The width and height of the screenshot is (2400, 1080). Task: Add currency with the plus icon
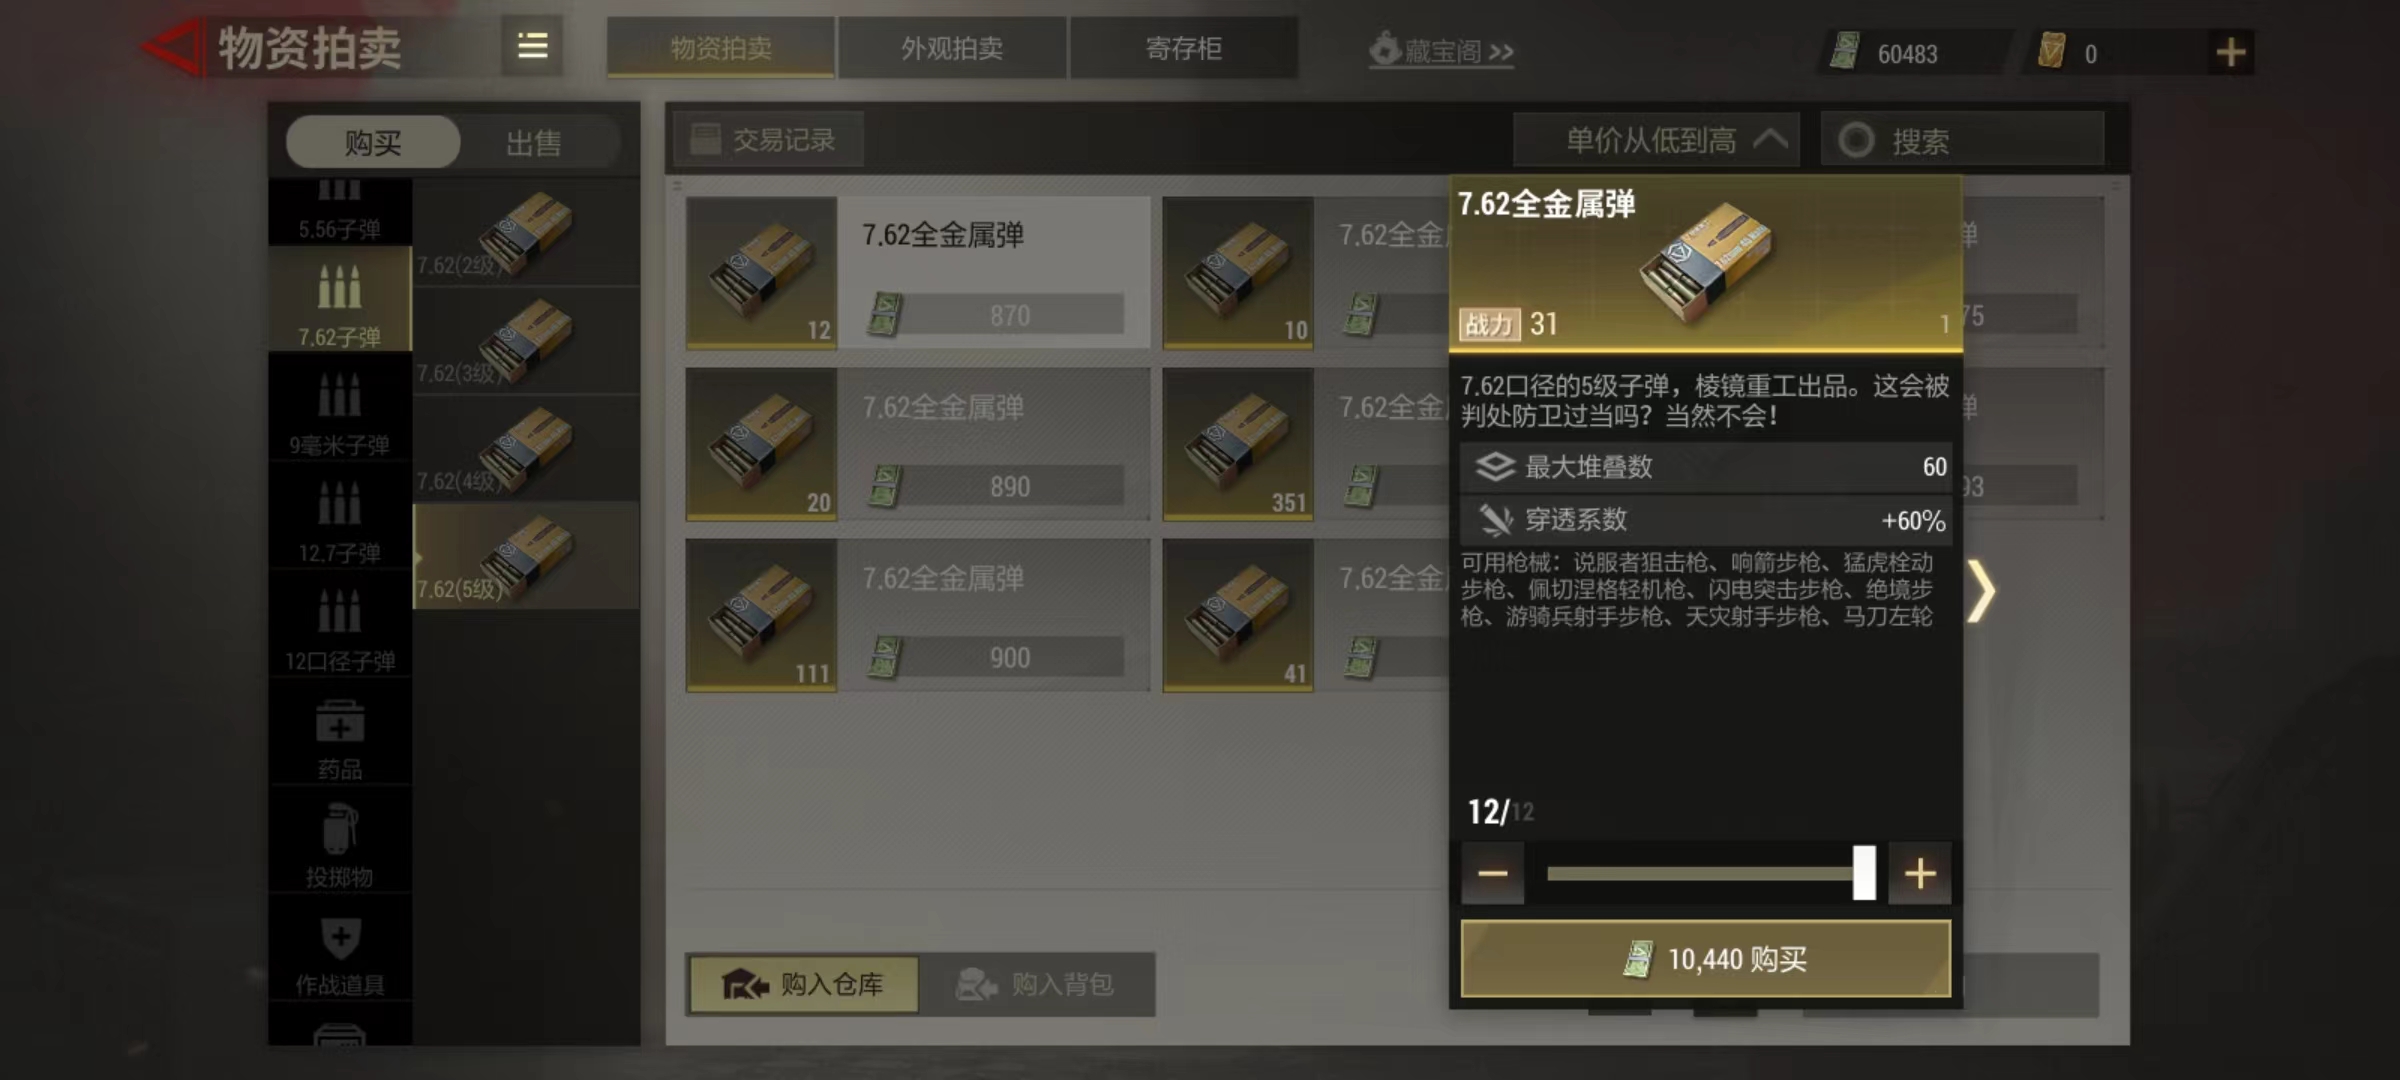point(2231,52)
